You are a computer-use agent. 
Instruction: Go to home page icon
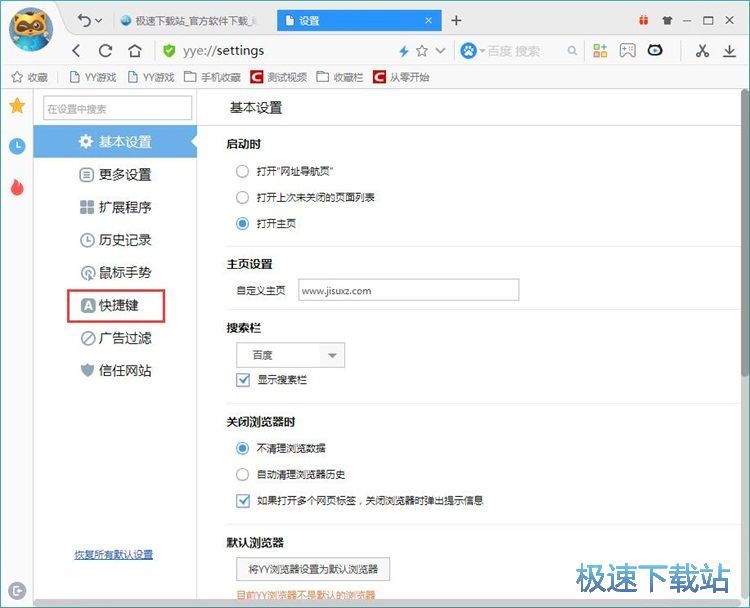click(x=135, y=51)
